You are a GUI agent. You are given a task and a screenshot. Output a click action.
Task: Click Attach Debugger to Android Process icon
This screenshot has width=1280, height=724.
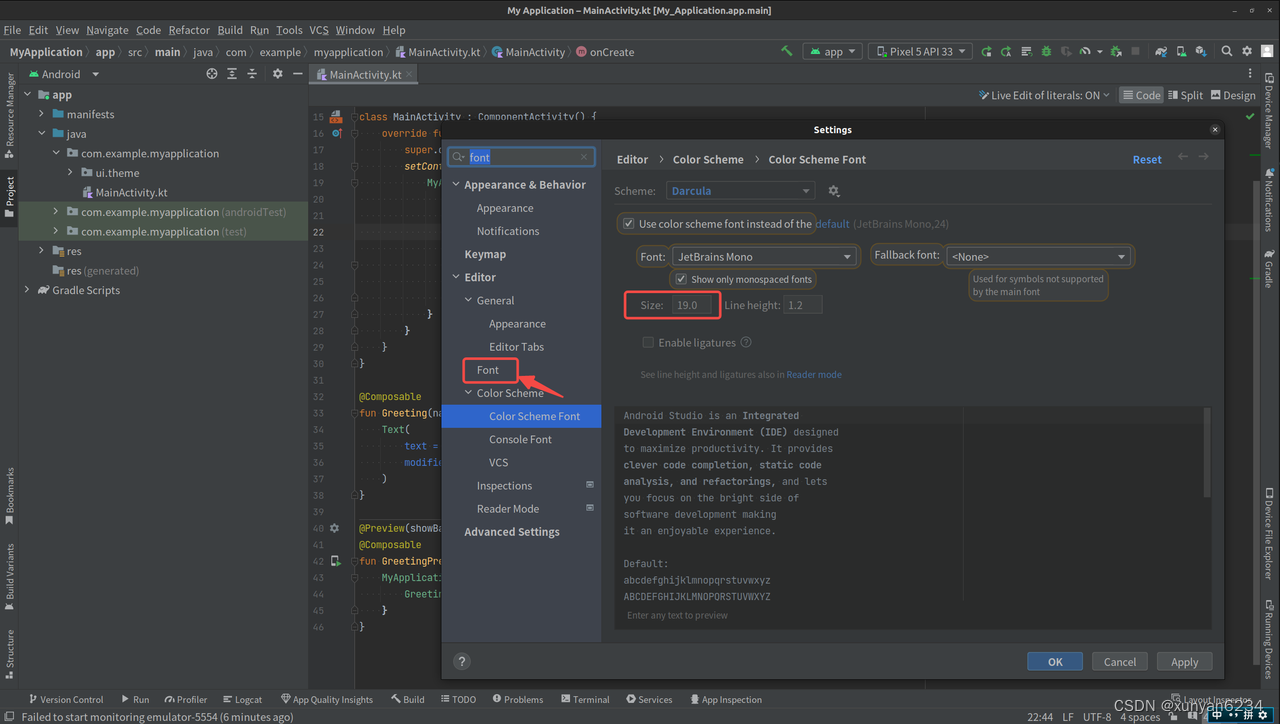coord(1116,51)
